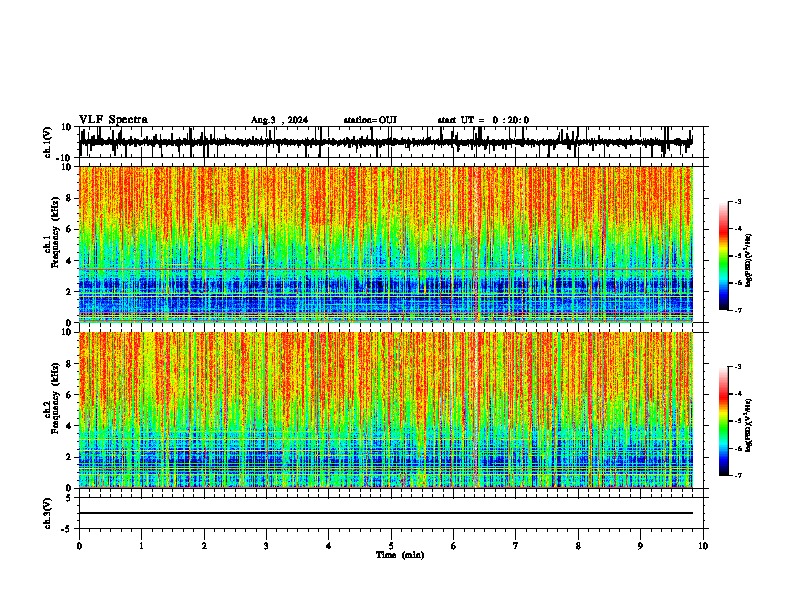The height and width of the screenshot is (612, 792).
Task: Click time axis tick label "7"
Action: 516,546
